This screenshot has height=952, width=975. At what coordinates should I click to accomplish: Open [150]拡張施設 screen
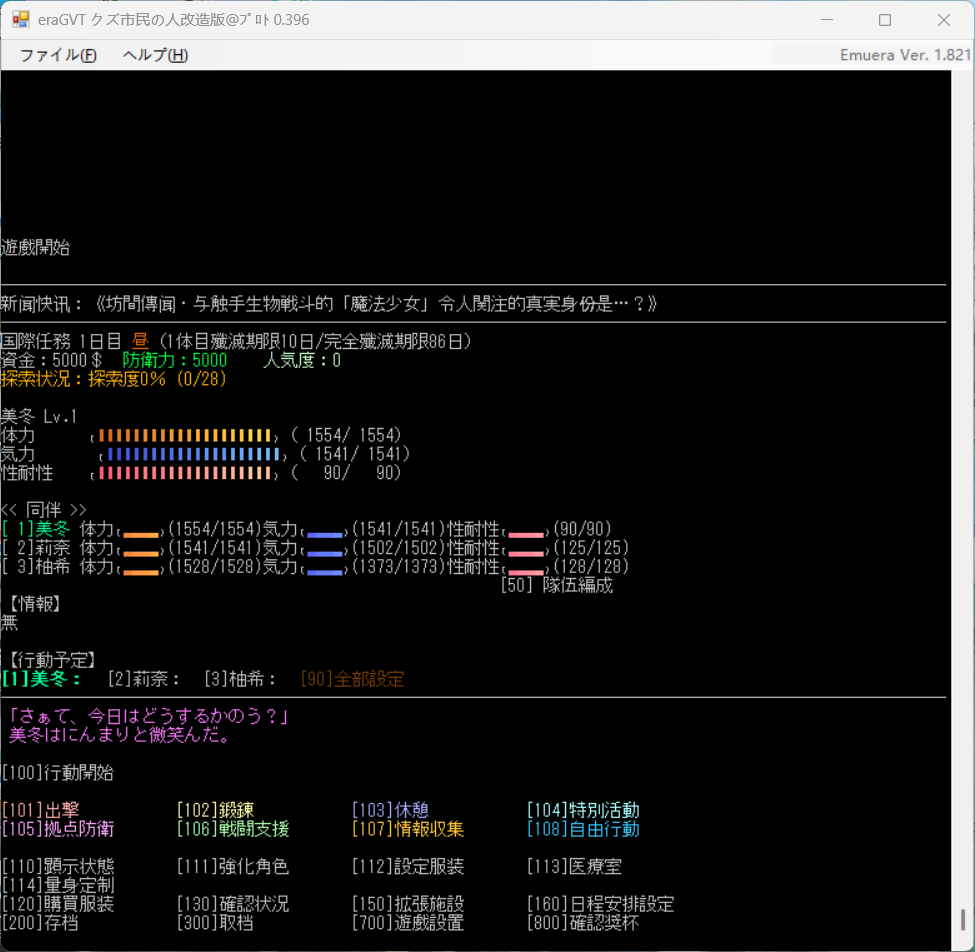click(408, 903)
